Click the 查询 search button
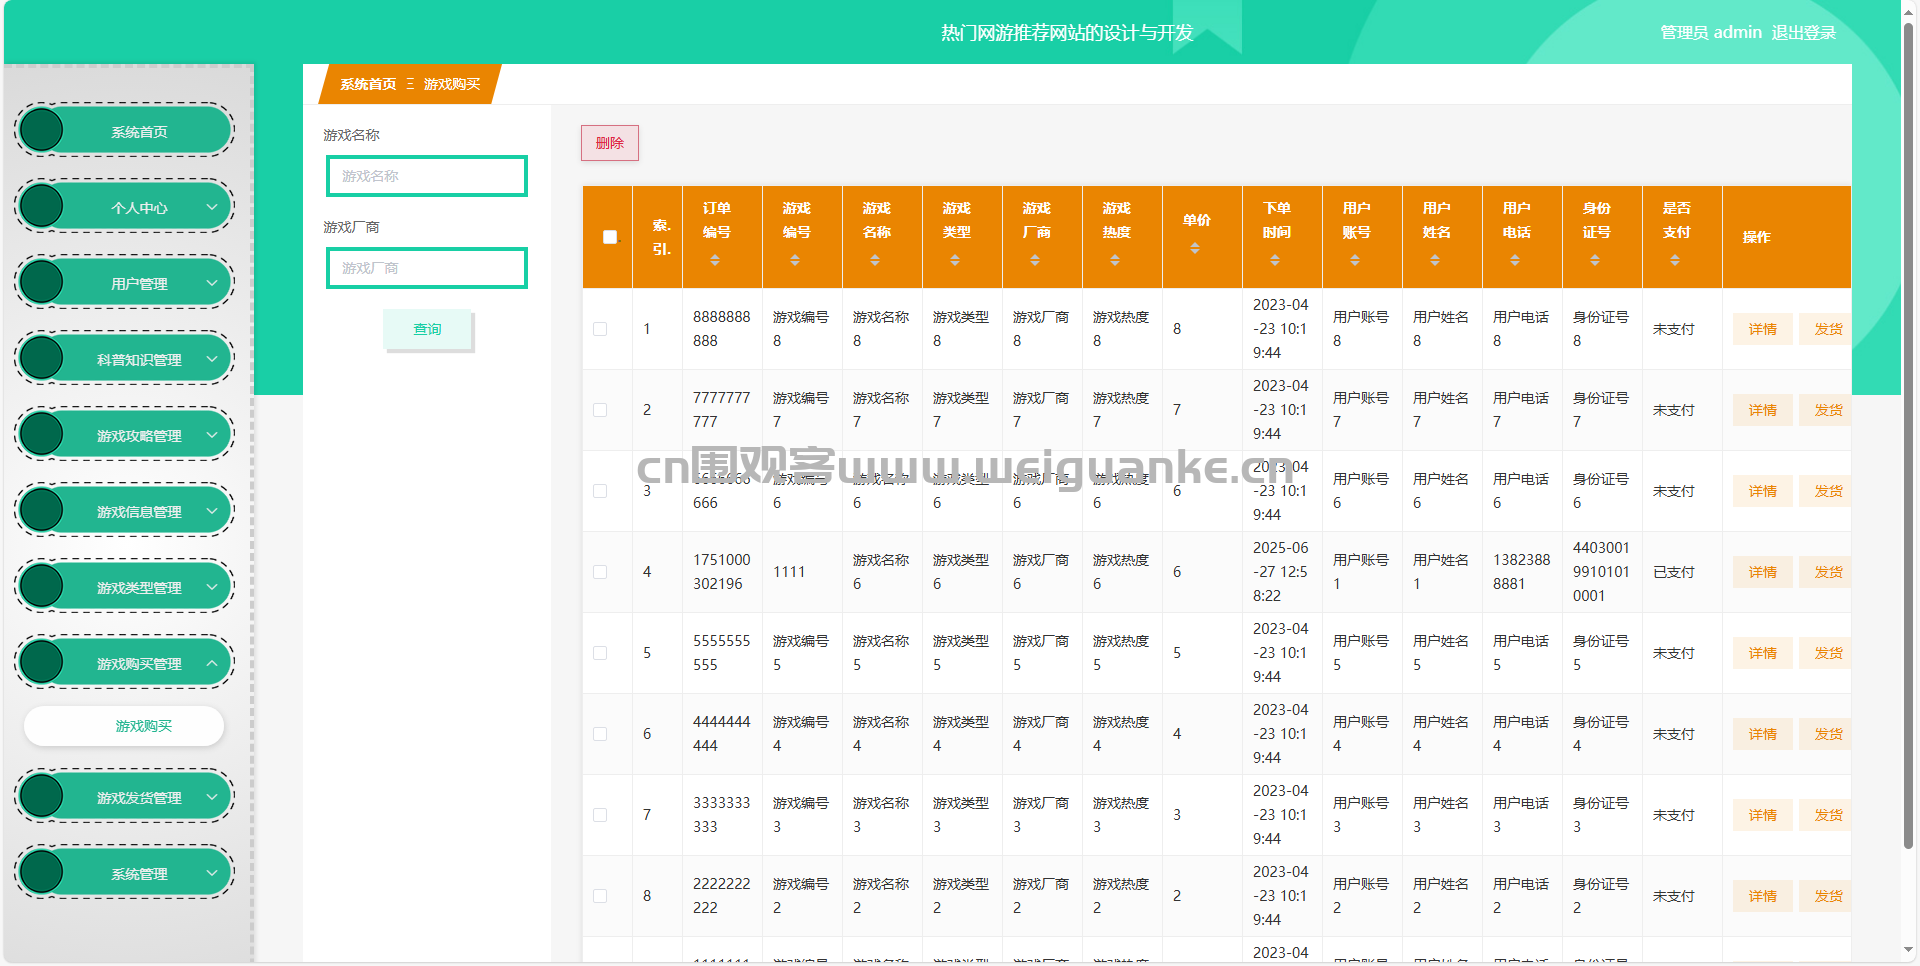1920x966 pixels. point(427,329)
